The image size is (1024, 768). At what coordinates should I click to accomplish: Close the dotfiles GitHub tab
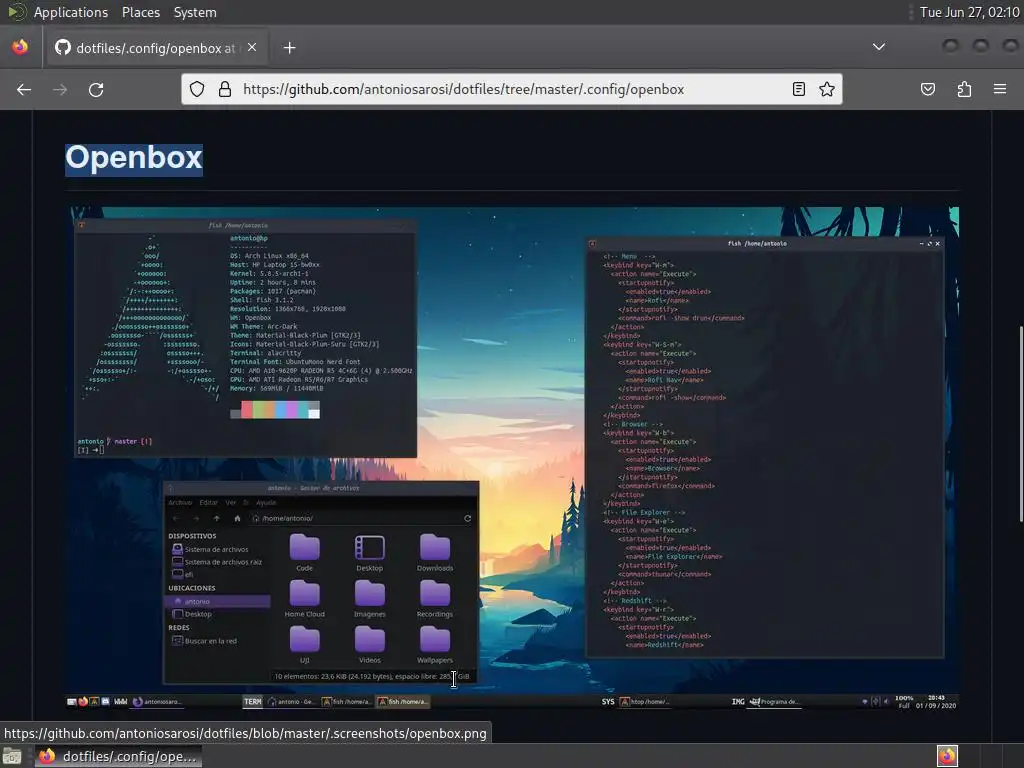(x=252, y=48)
